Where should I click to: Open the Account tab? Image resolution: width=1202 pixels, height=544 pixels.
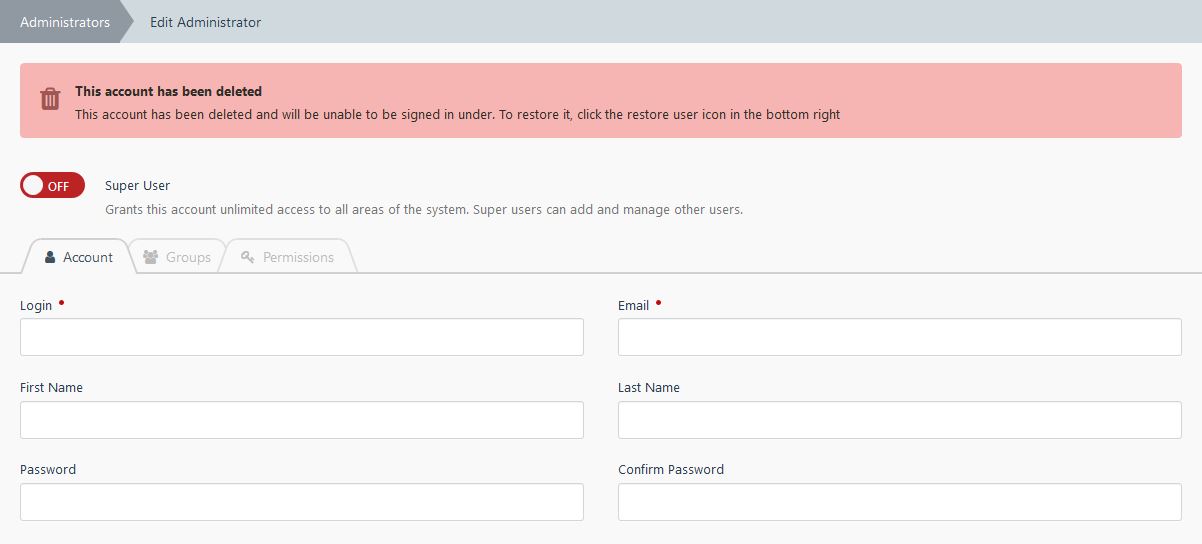click(78, 257)
